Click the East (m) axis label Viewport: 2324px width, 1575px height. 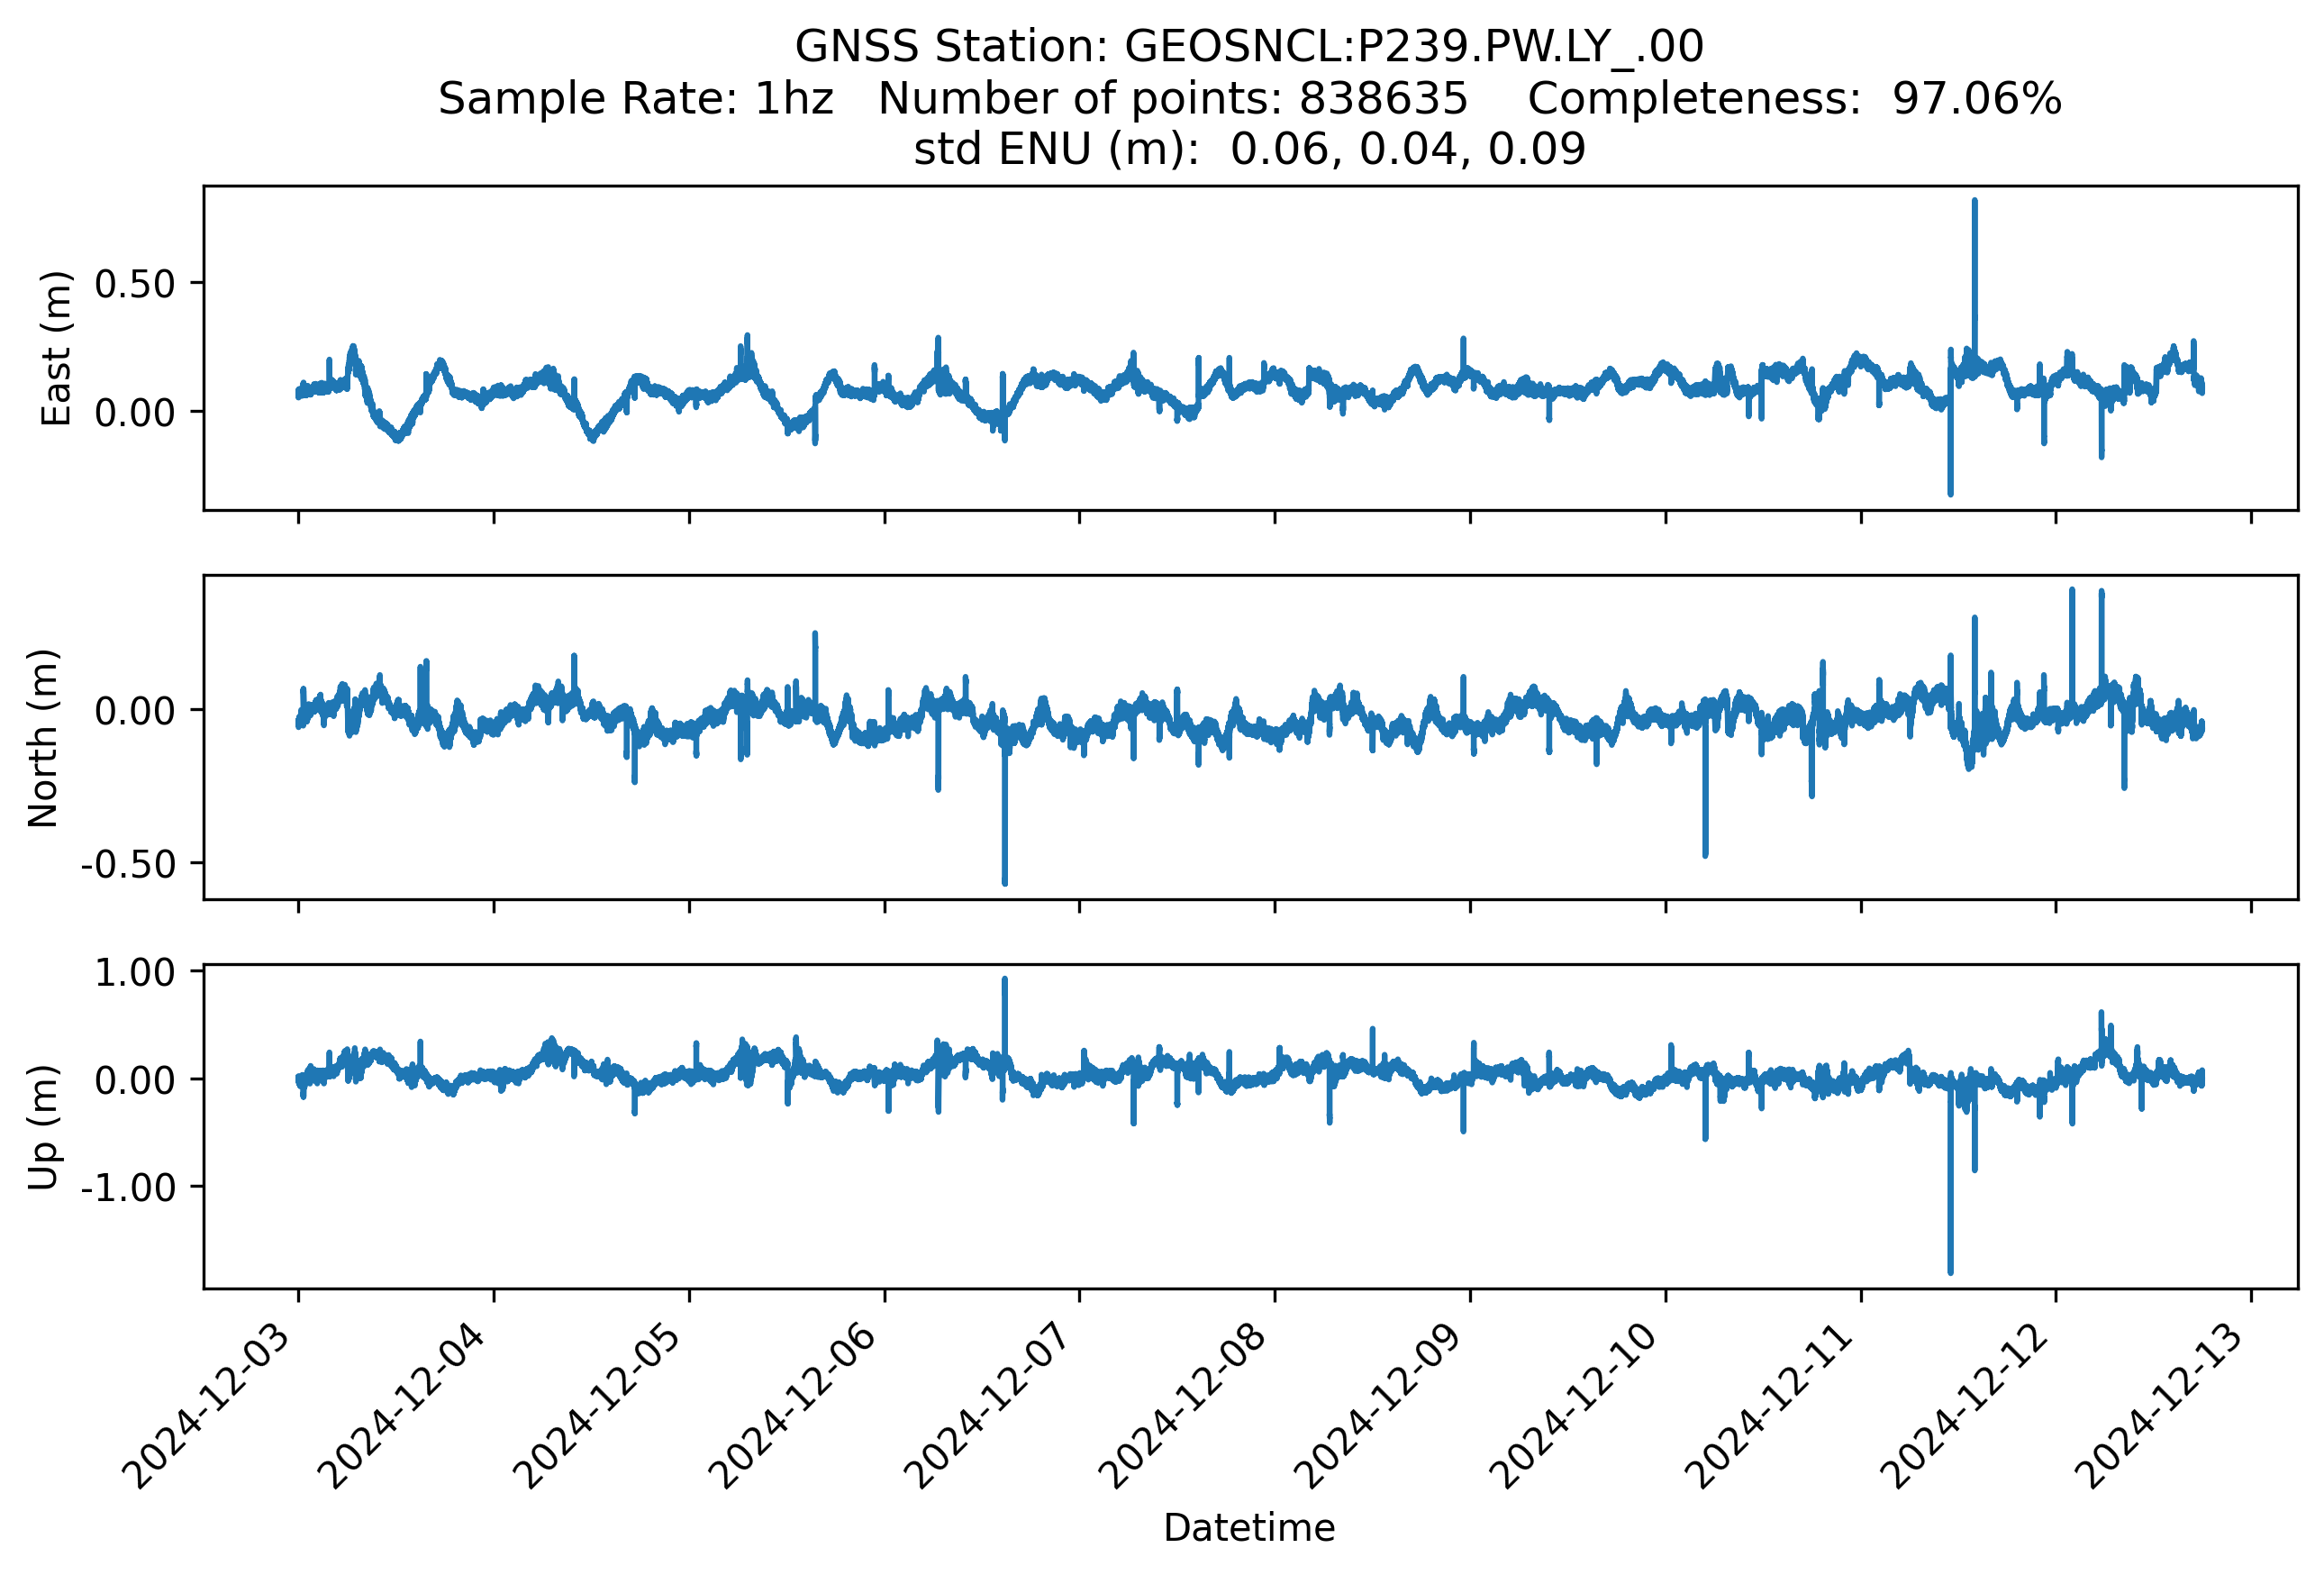pos(56,348)
